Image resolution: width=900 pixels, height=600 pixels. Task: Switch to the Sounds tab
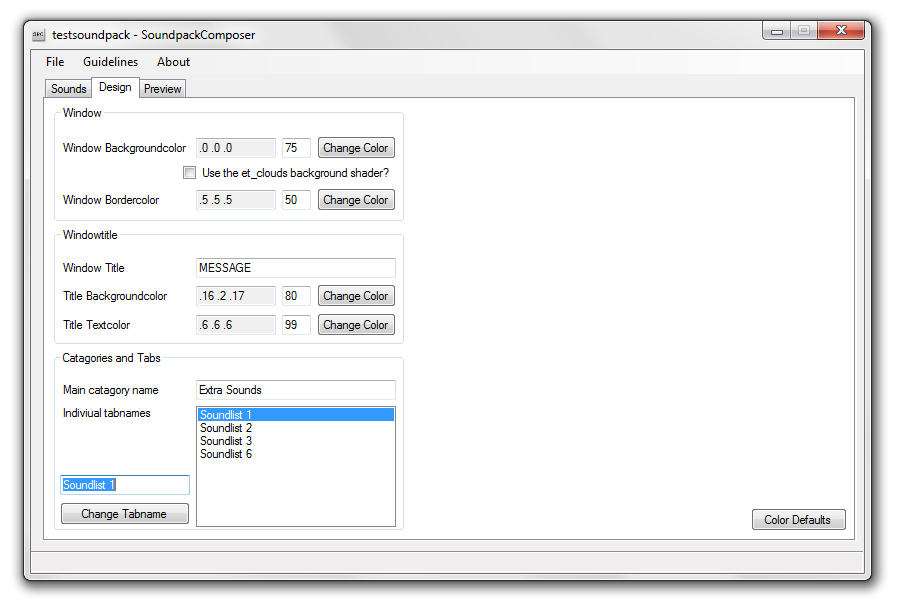pos(69,89)
